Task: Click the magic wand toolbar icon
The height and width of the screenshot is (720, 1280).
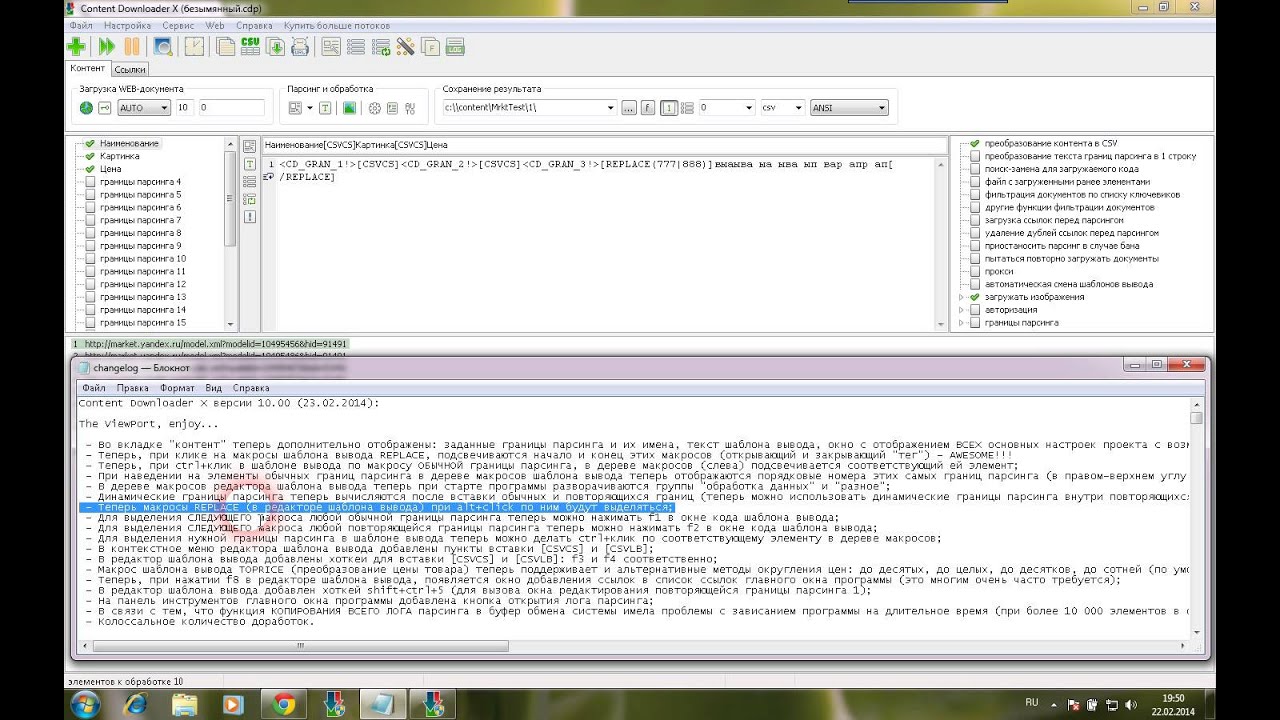Action: [x=405, y=46]
